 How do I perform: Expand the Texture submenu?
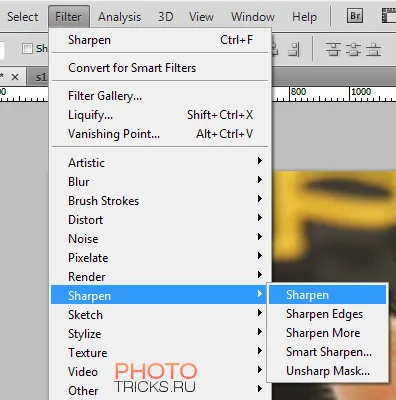tap(160, 353)
